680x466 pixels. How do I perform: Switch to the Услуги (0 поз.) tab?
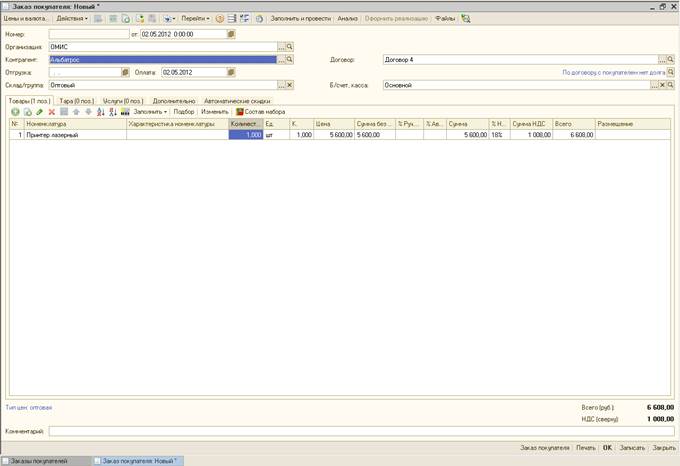pyautogui.click(x=123, y=100)
